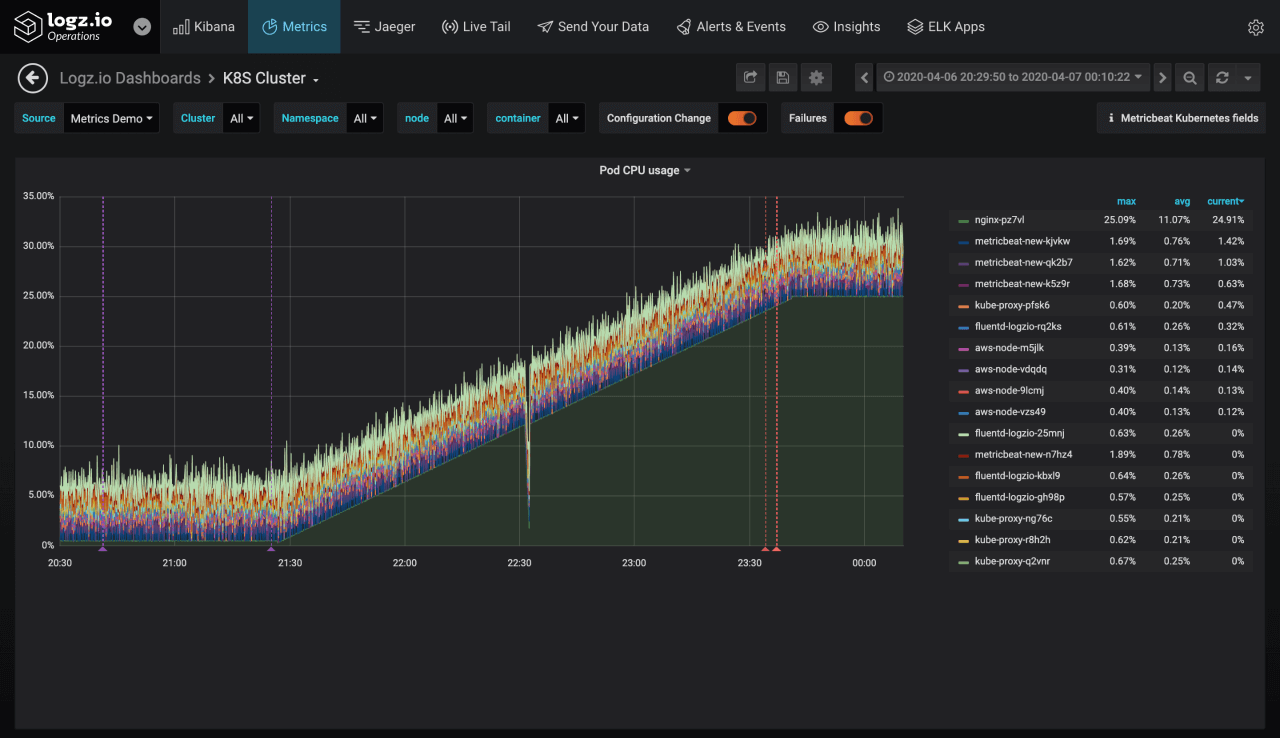1280x738 pixels.
Task: Toggle fluentd-logzio-rq2ks series in legend
Action: [x=1018, y=327]
